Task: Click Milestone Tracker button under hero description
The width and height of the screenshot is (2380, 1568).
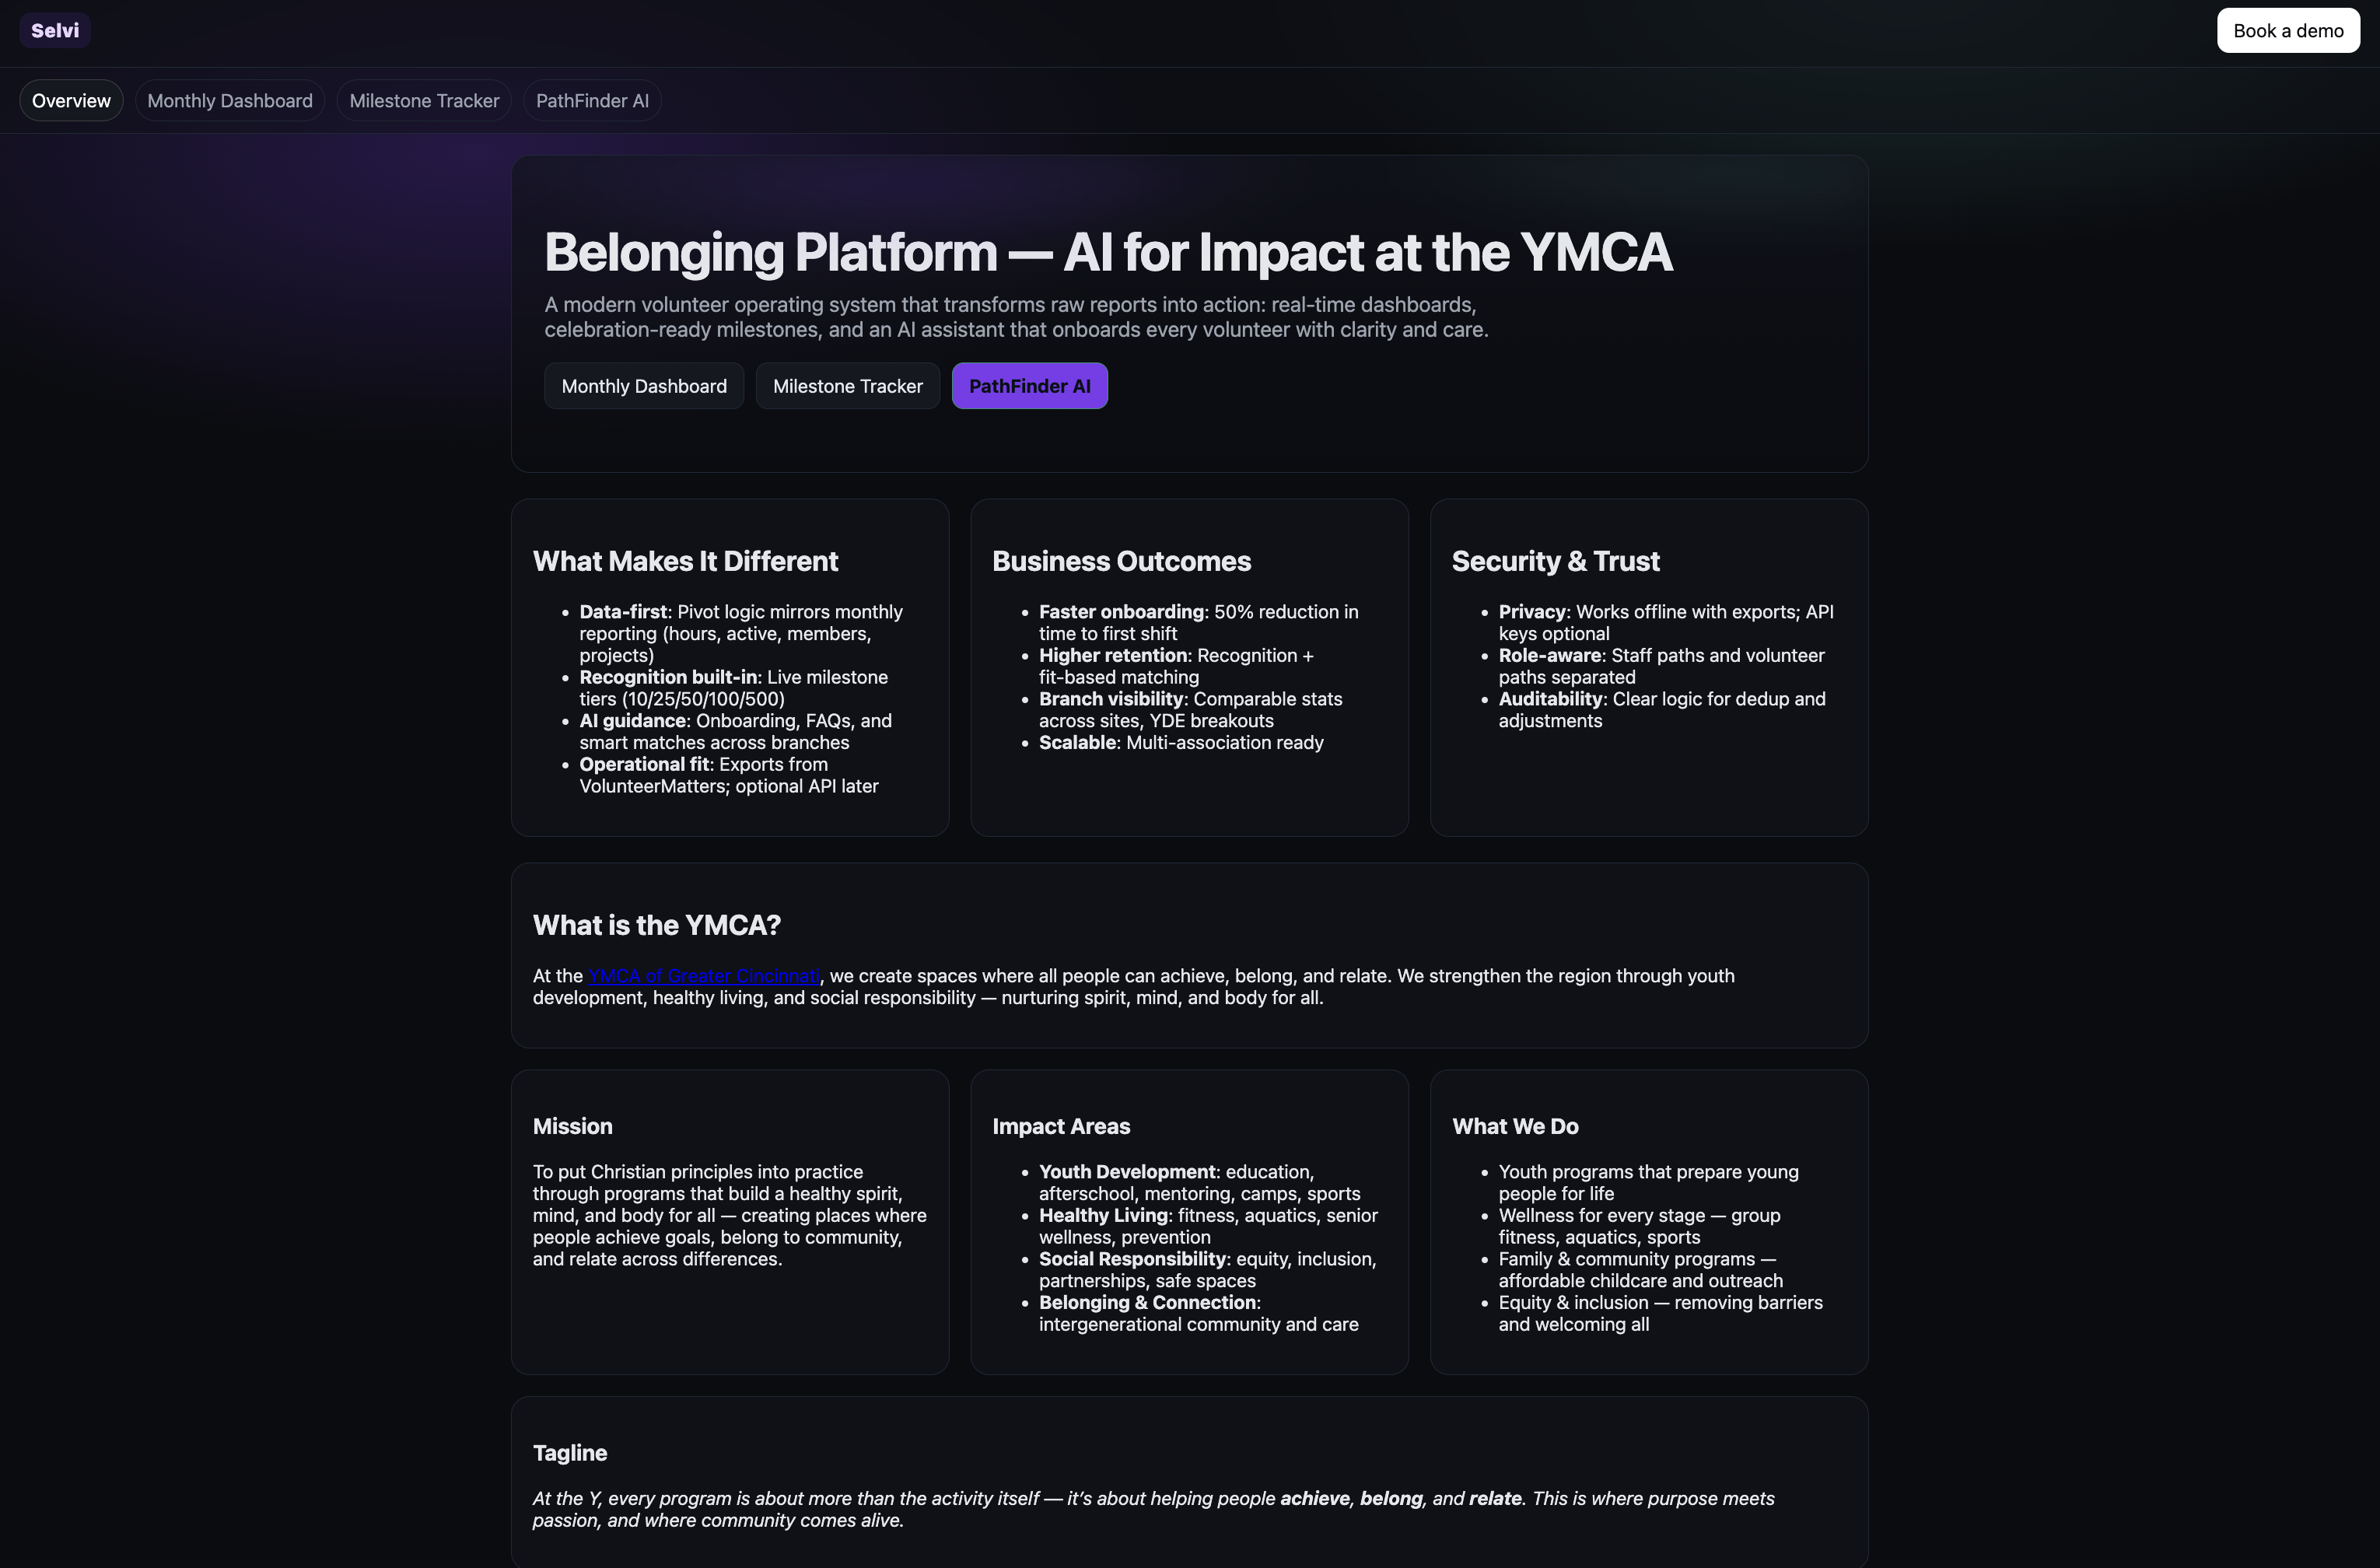Action: tap(847, 386)
